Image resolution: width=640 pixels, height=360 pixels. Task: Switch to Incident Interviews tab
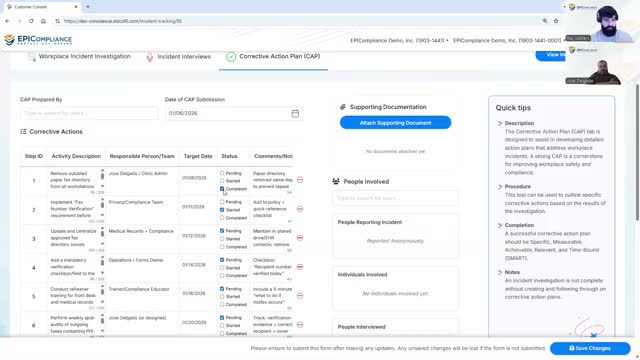(x=178, y=57)
